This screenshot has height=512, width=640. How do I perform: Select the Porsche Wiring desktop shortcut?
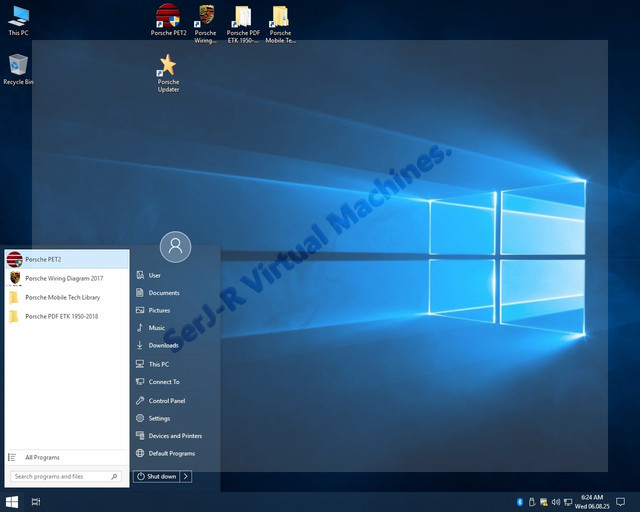click(205, 24)
